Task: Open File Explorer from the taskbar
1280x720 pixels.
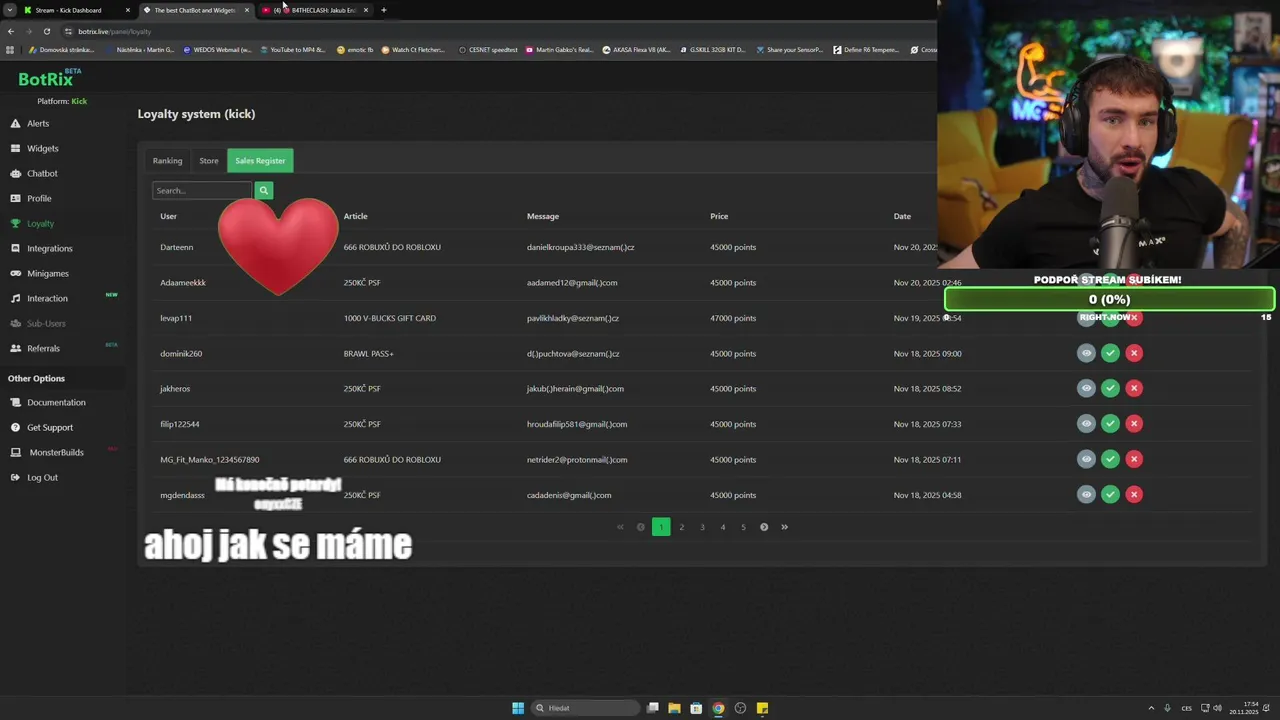Action: click(674, 708)
